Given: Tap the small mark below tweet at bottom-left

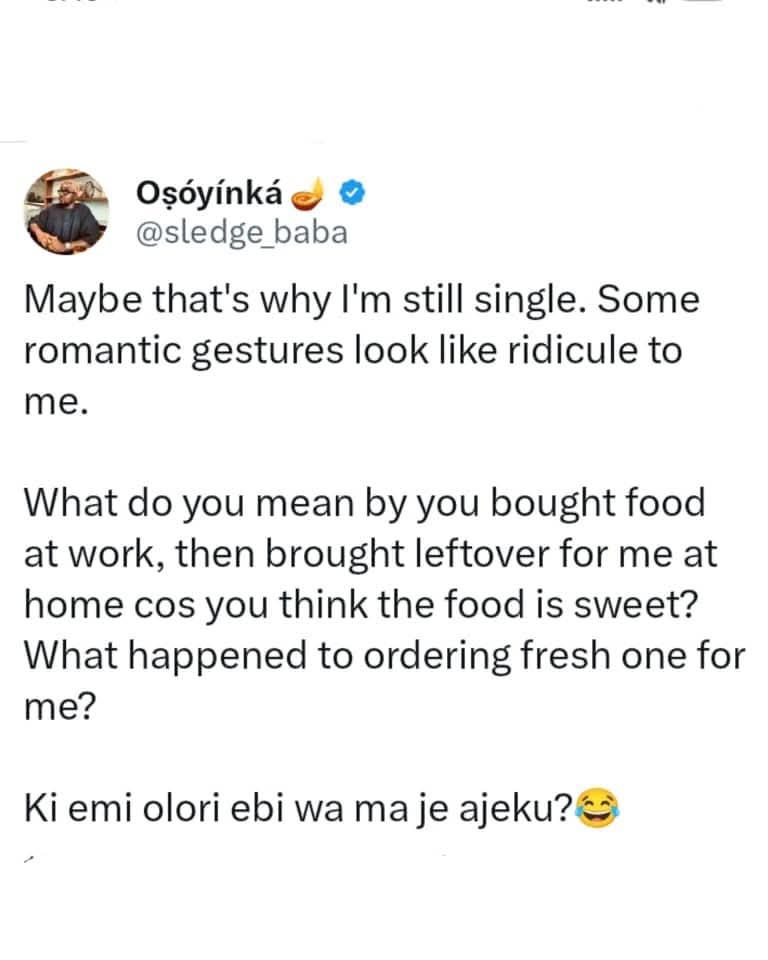Looking at the screenshot, I should point(31,857).
